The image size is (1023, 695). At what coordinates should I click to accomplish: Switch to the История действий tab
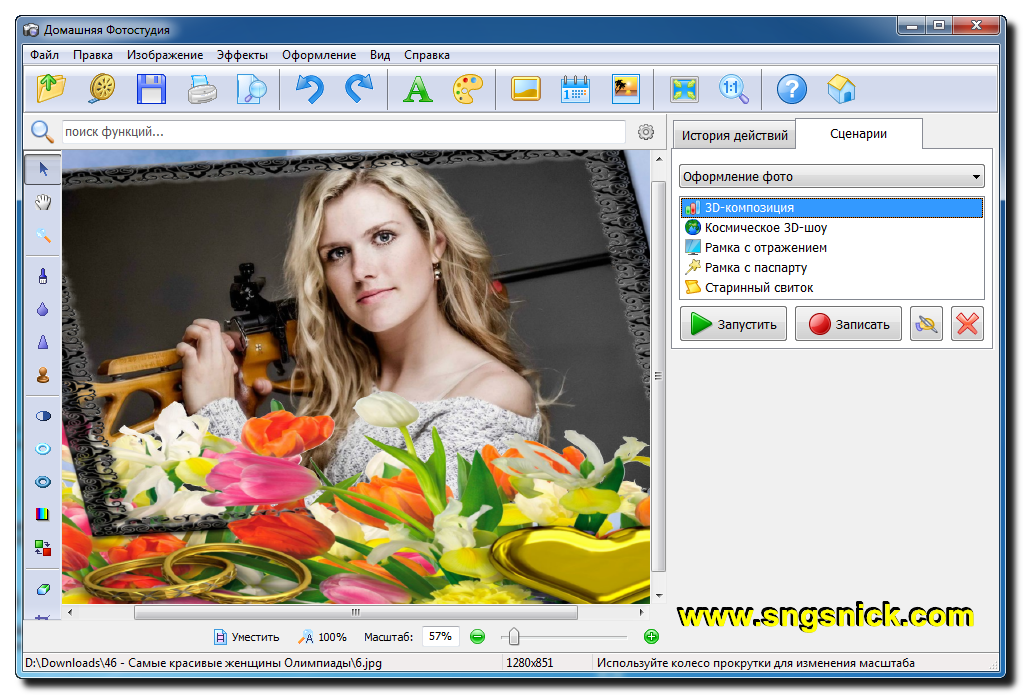(735, 135)
